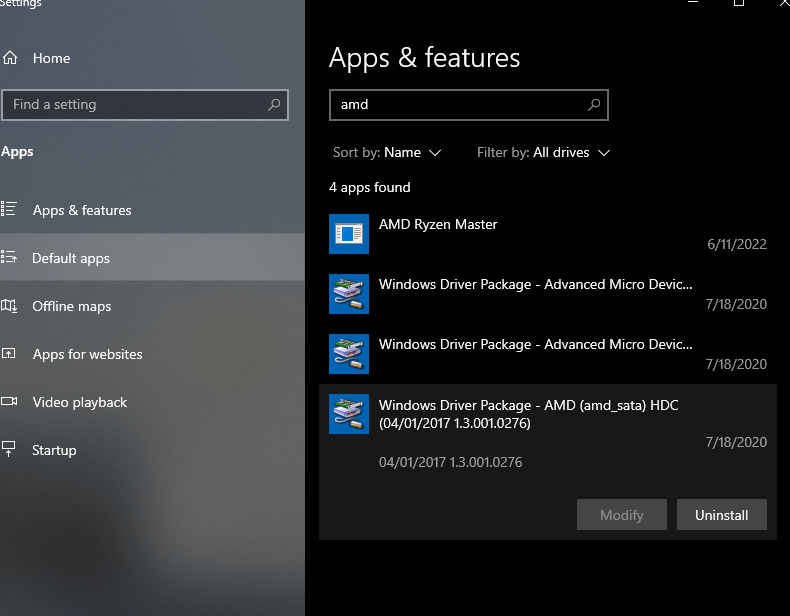Click the Apps & features page heading
Screen dimensions: 790x616
[x=424, y=57]
